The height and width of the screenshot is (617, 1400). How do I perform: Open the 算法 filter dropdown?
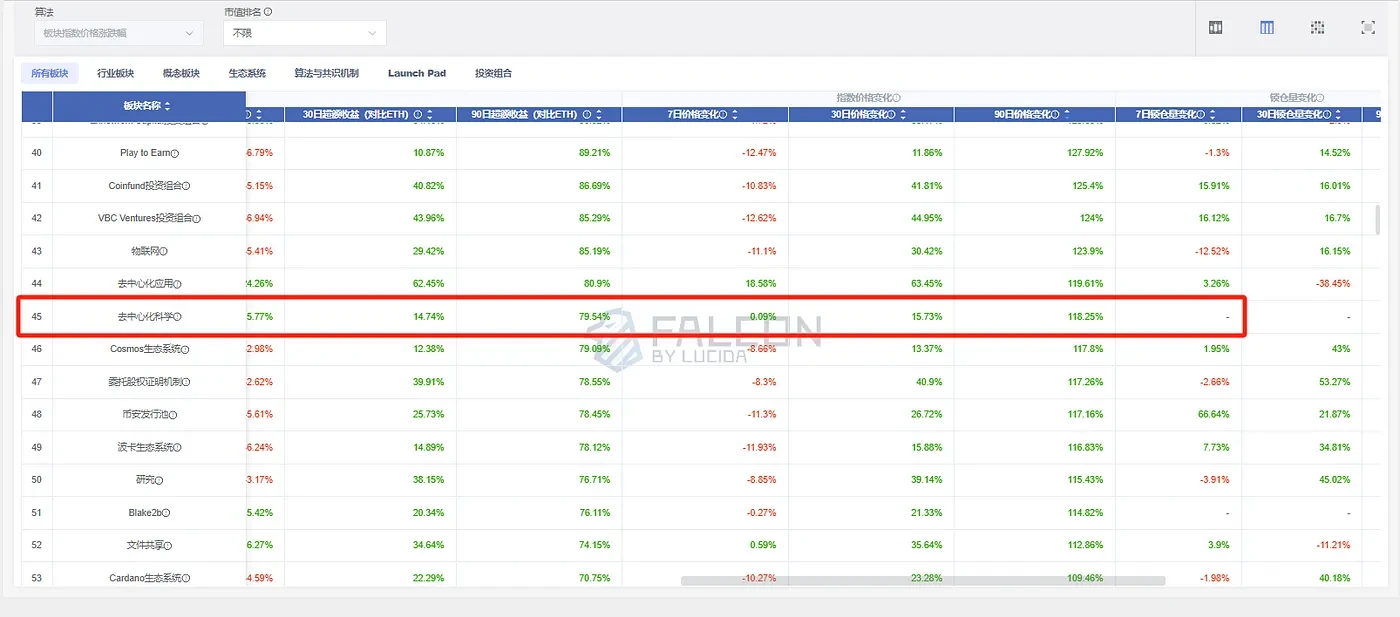pyautogui.click(x=120, y=32)
